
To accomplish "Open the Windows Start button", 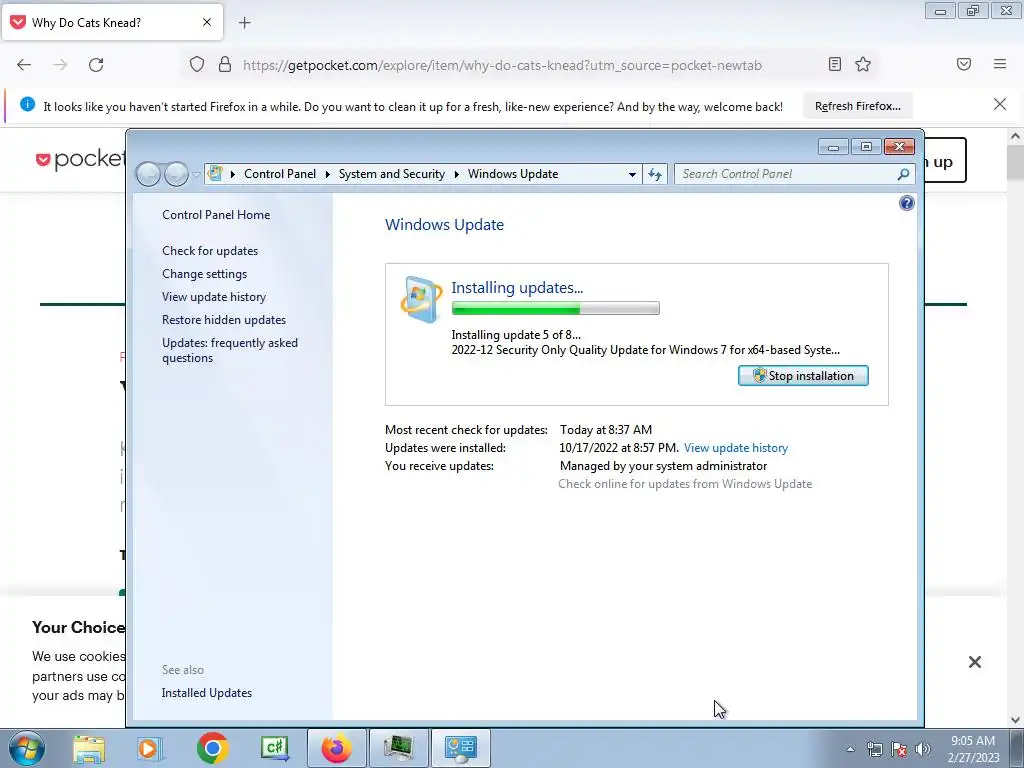I will click(26, 748).
